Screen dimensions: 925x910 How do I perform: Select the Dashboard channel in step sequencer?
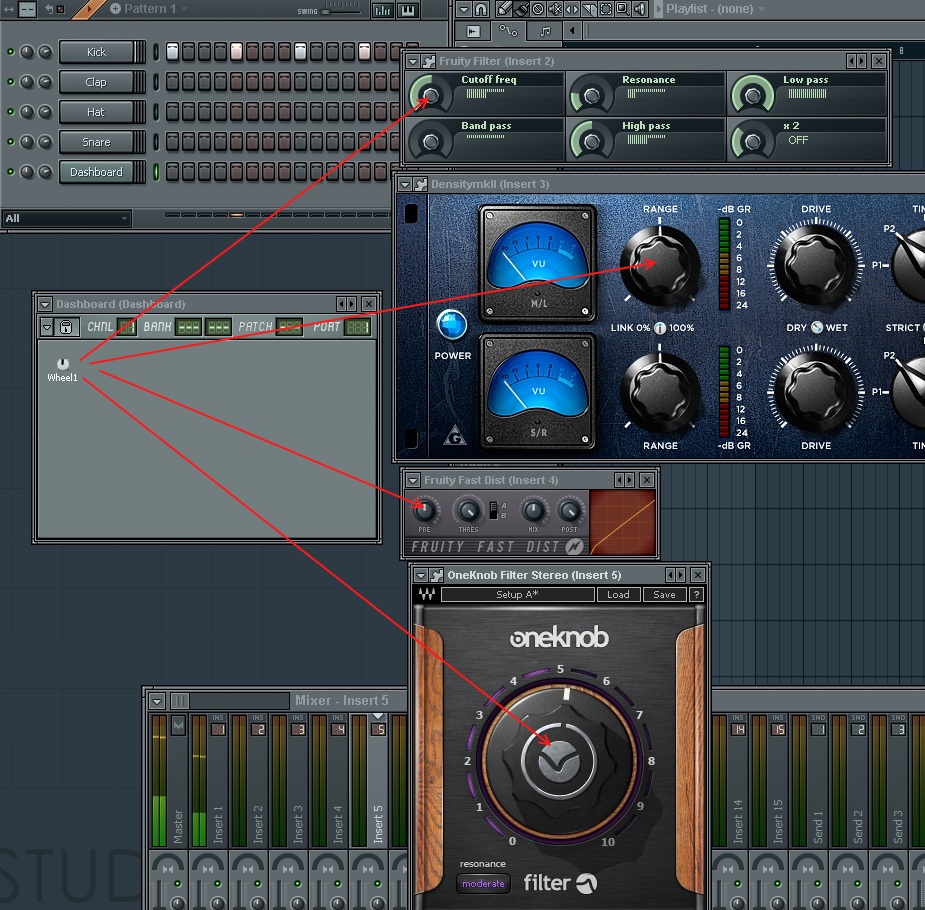[x=96, y=172]
